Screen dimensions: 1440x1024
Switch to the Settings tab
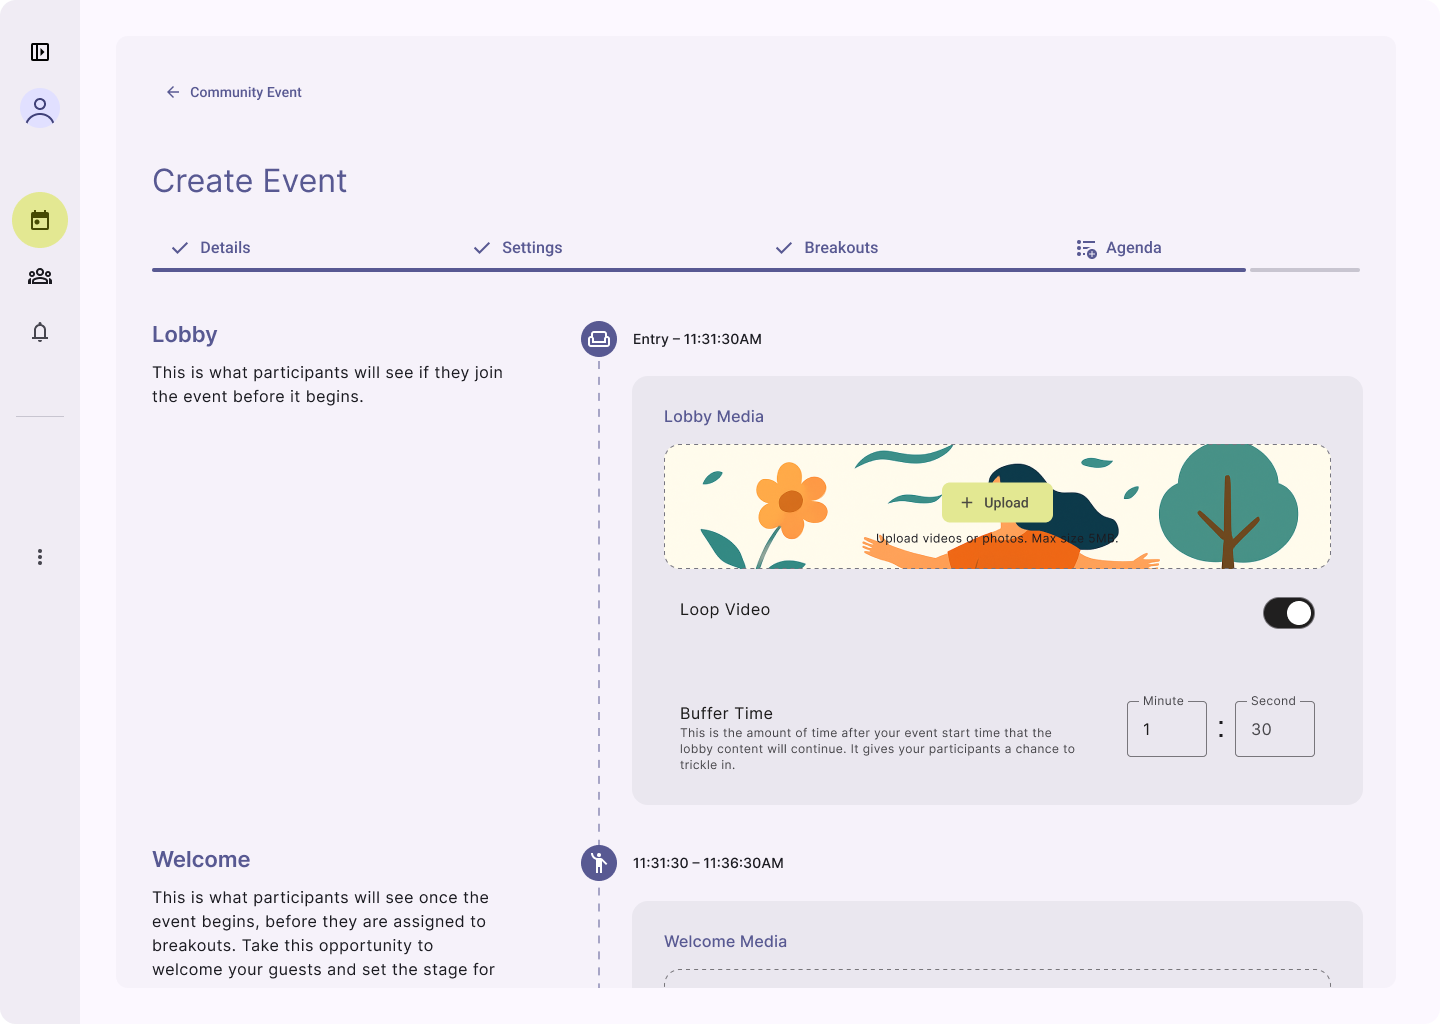click(x=518, y=248)
